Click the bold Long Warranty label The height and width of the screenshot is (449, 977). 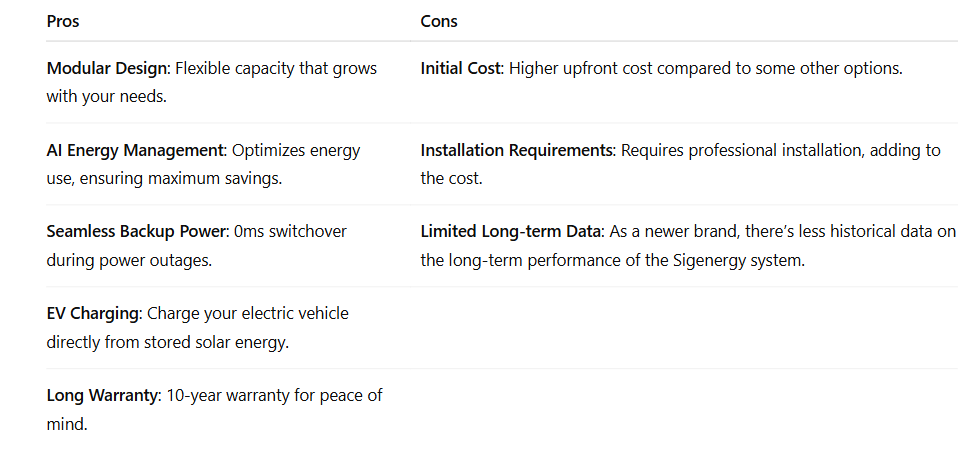(x=102, y=396)
